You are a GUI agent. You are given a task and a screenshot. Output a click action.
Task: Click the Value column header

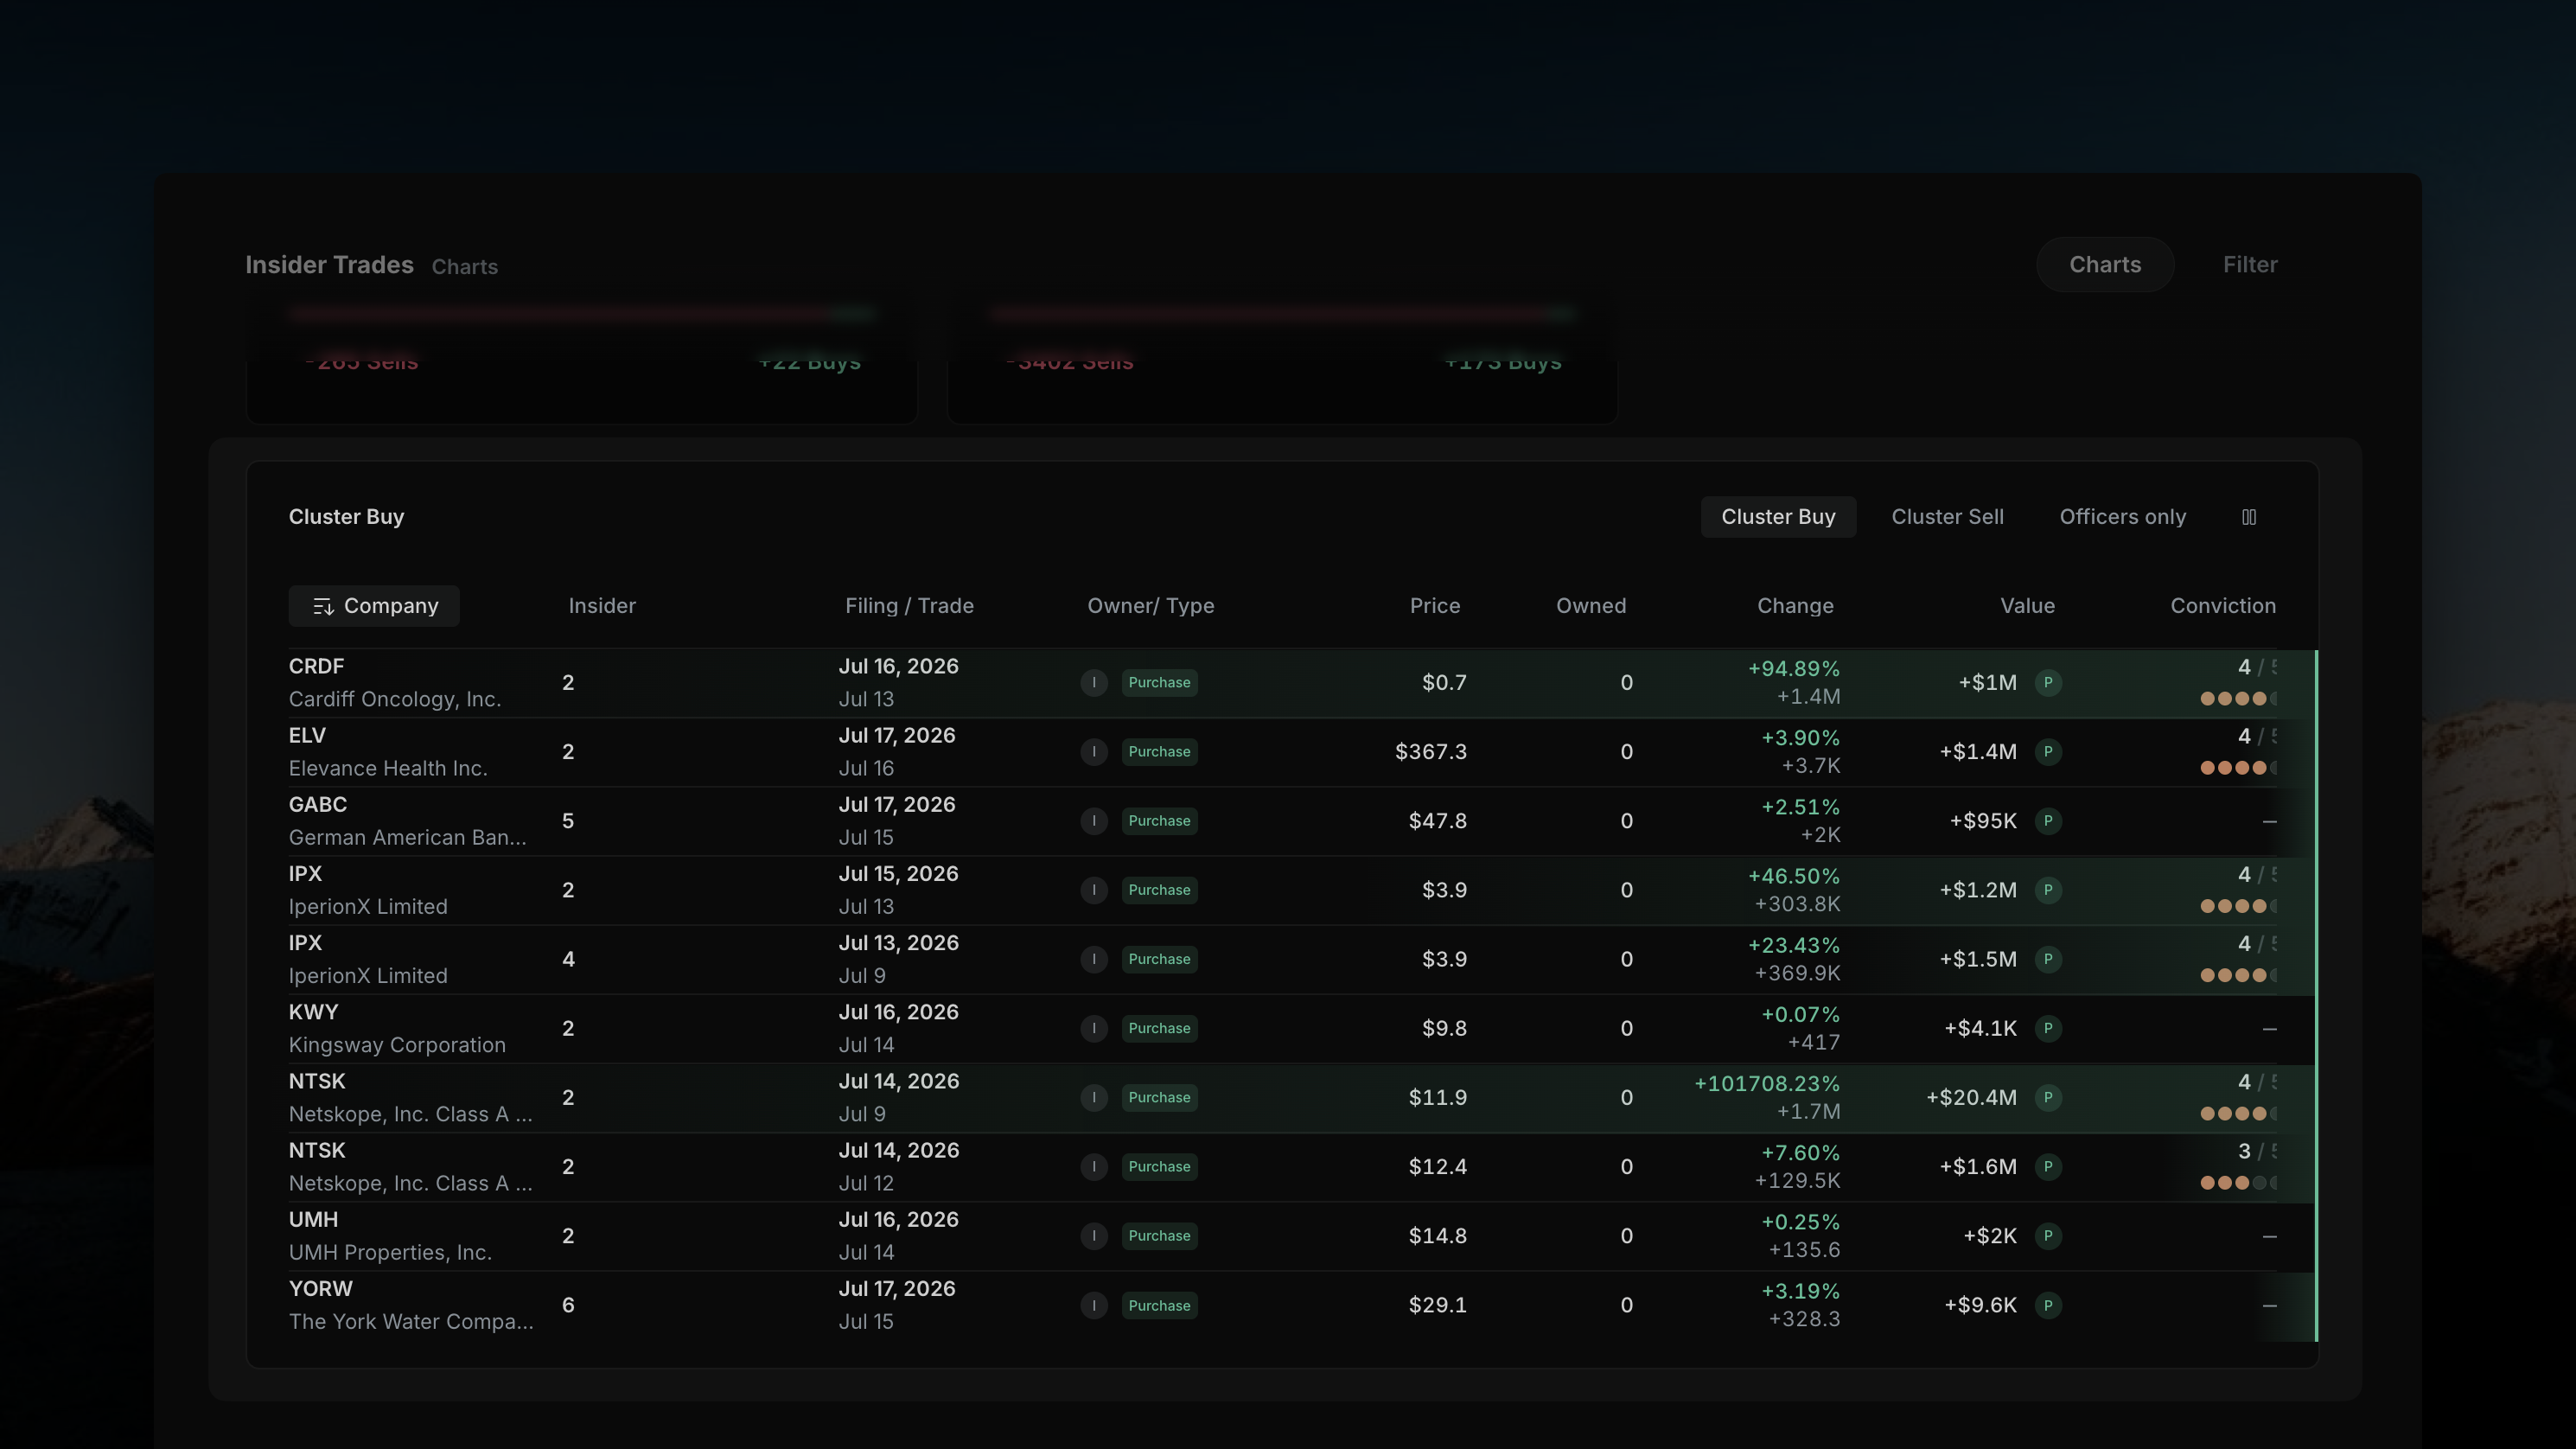tap(2027, 606)
